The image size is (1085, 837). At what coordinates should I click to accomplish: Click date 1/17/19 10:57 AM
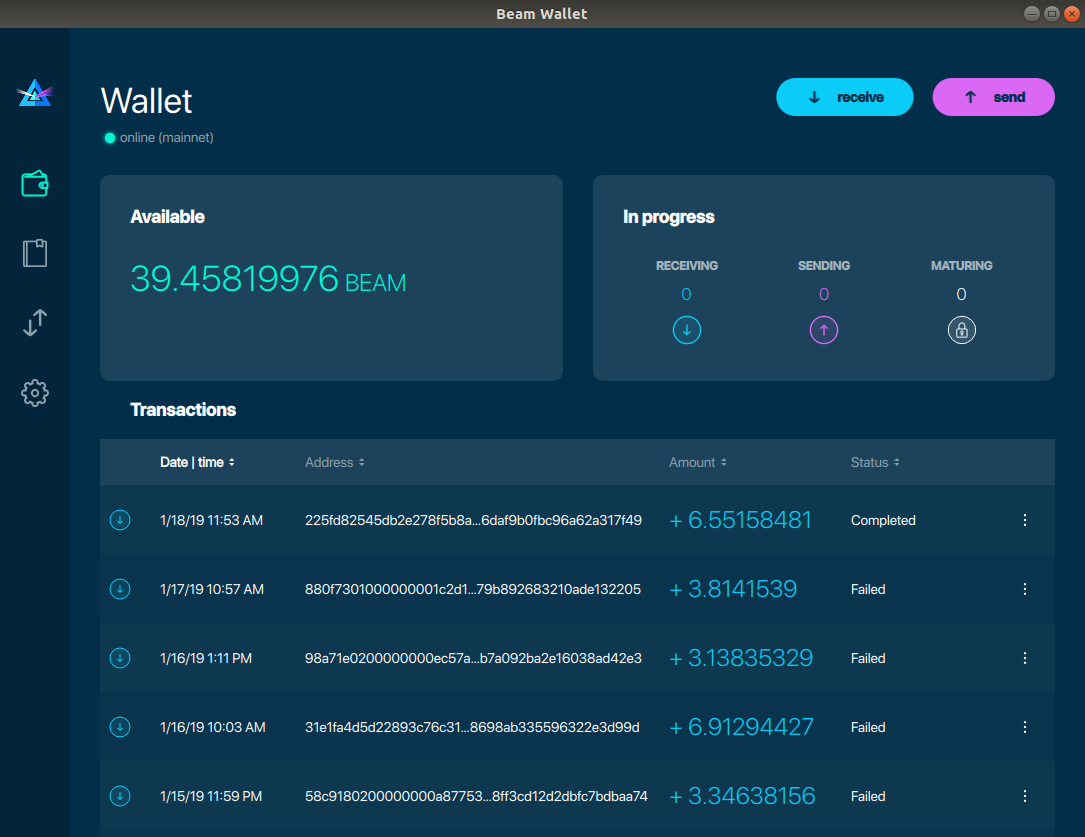pos(212,589)
